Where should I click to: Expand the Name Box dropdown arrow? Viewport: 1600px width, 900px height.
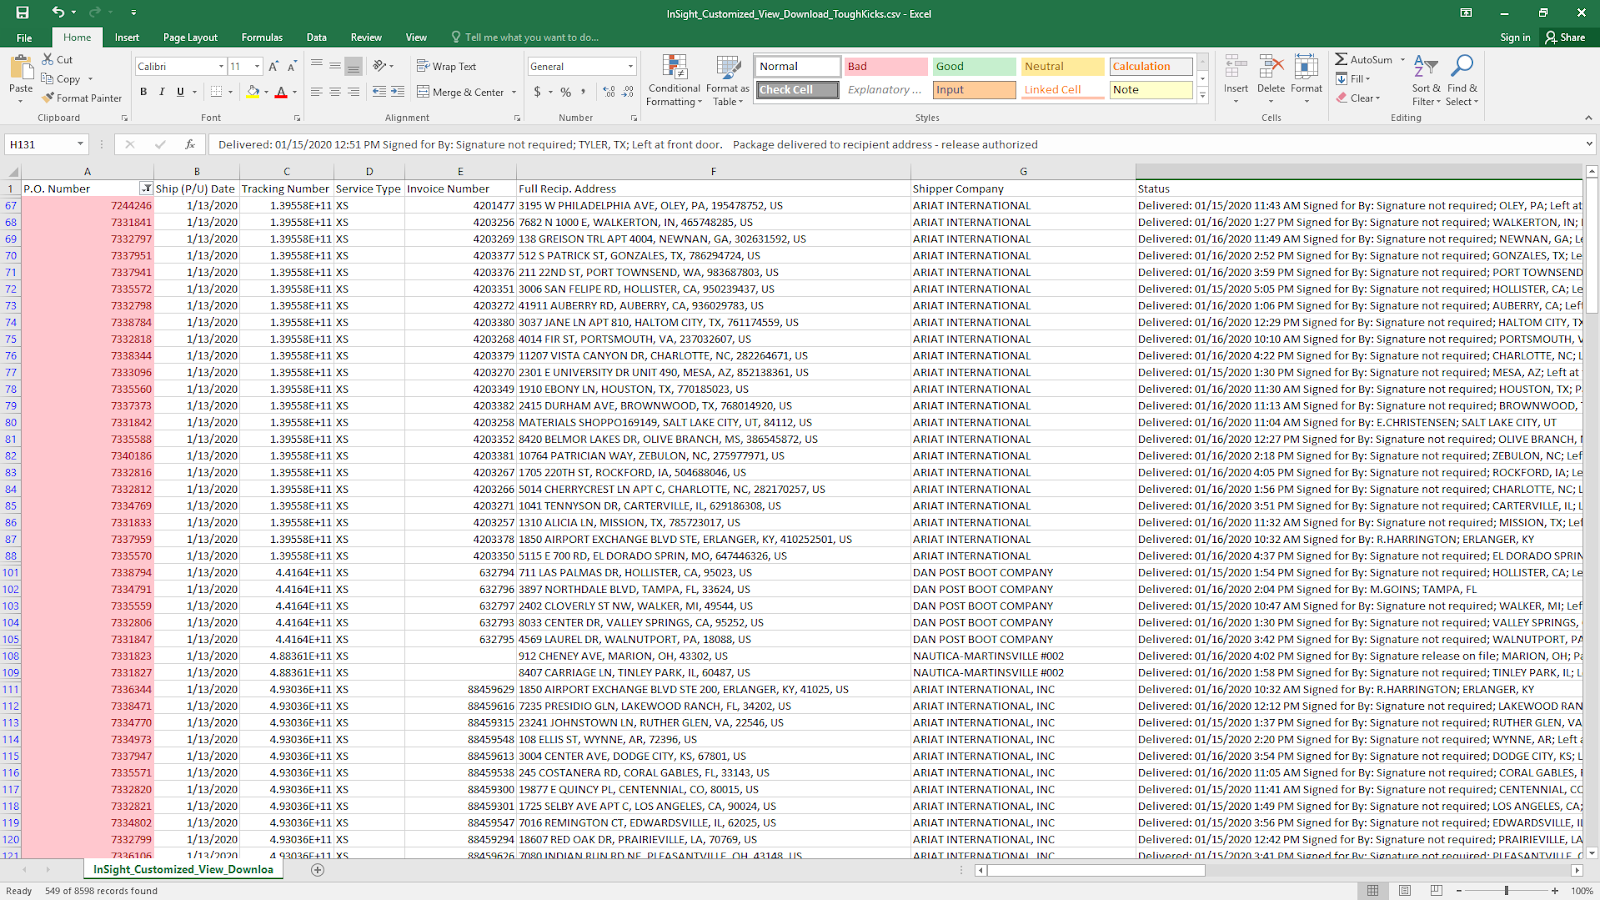(x=80, y=145)
